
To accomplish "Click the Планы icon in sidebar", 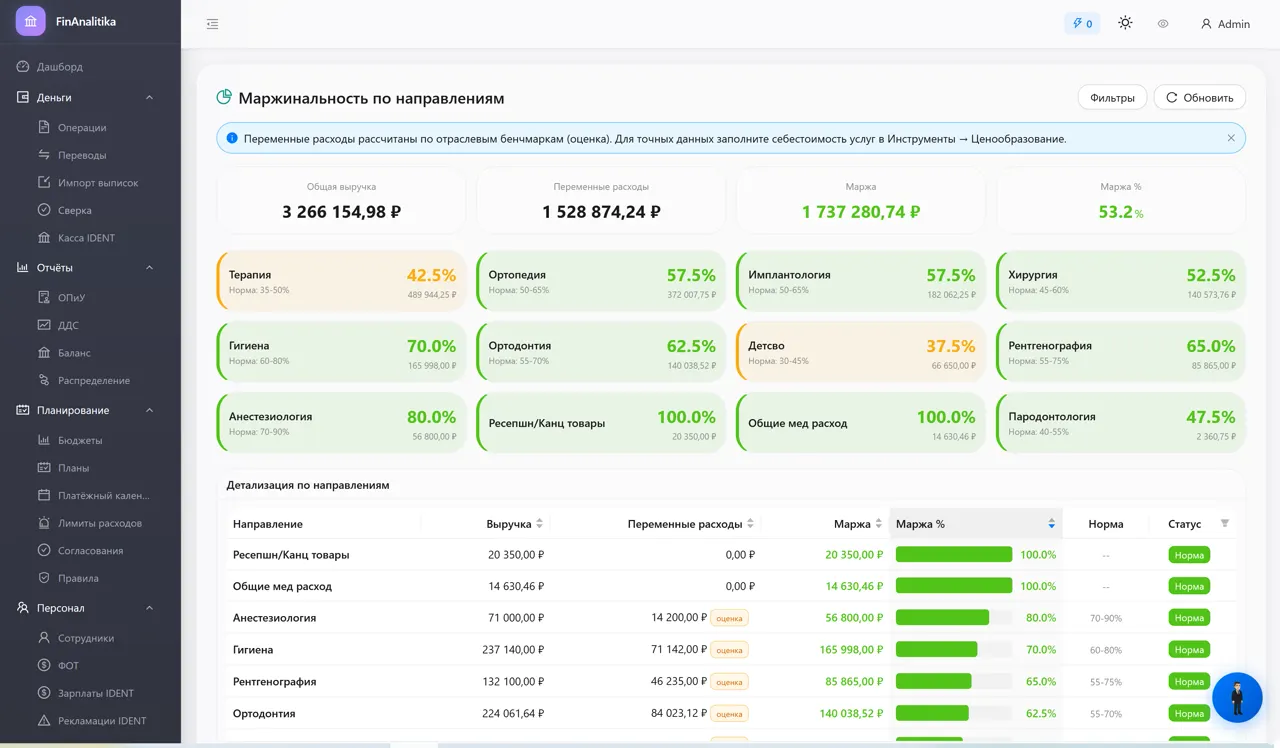I will (44, 468).
